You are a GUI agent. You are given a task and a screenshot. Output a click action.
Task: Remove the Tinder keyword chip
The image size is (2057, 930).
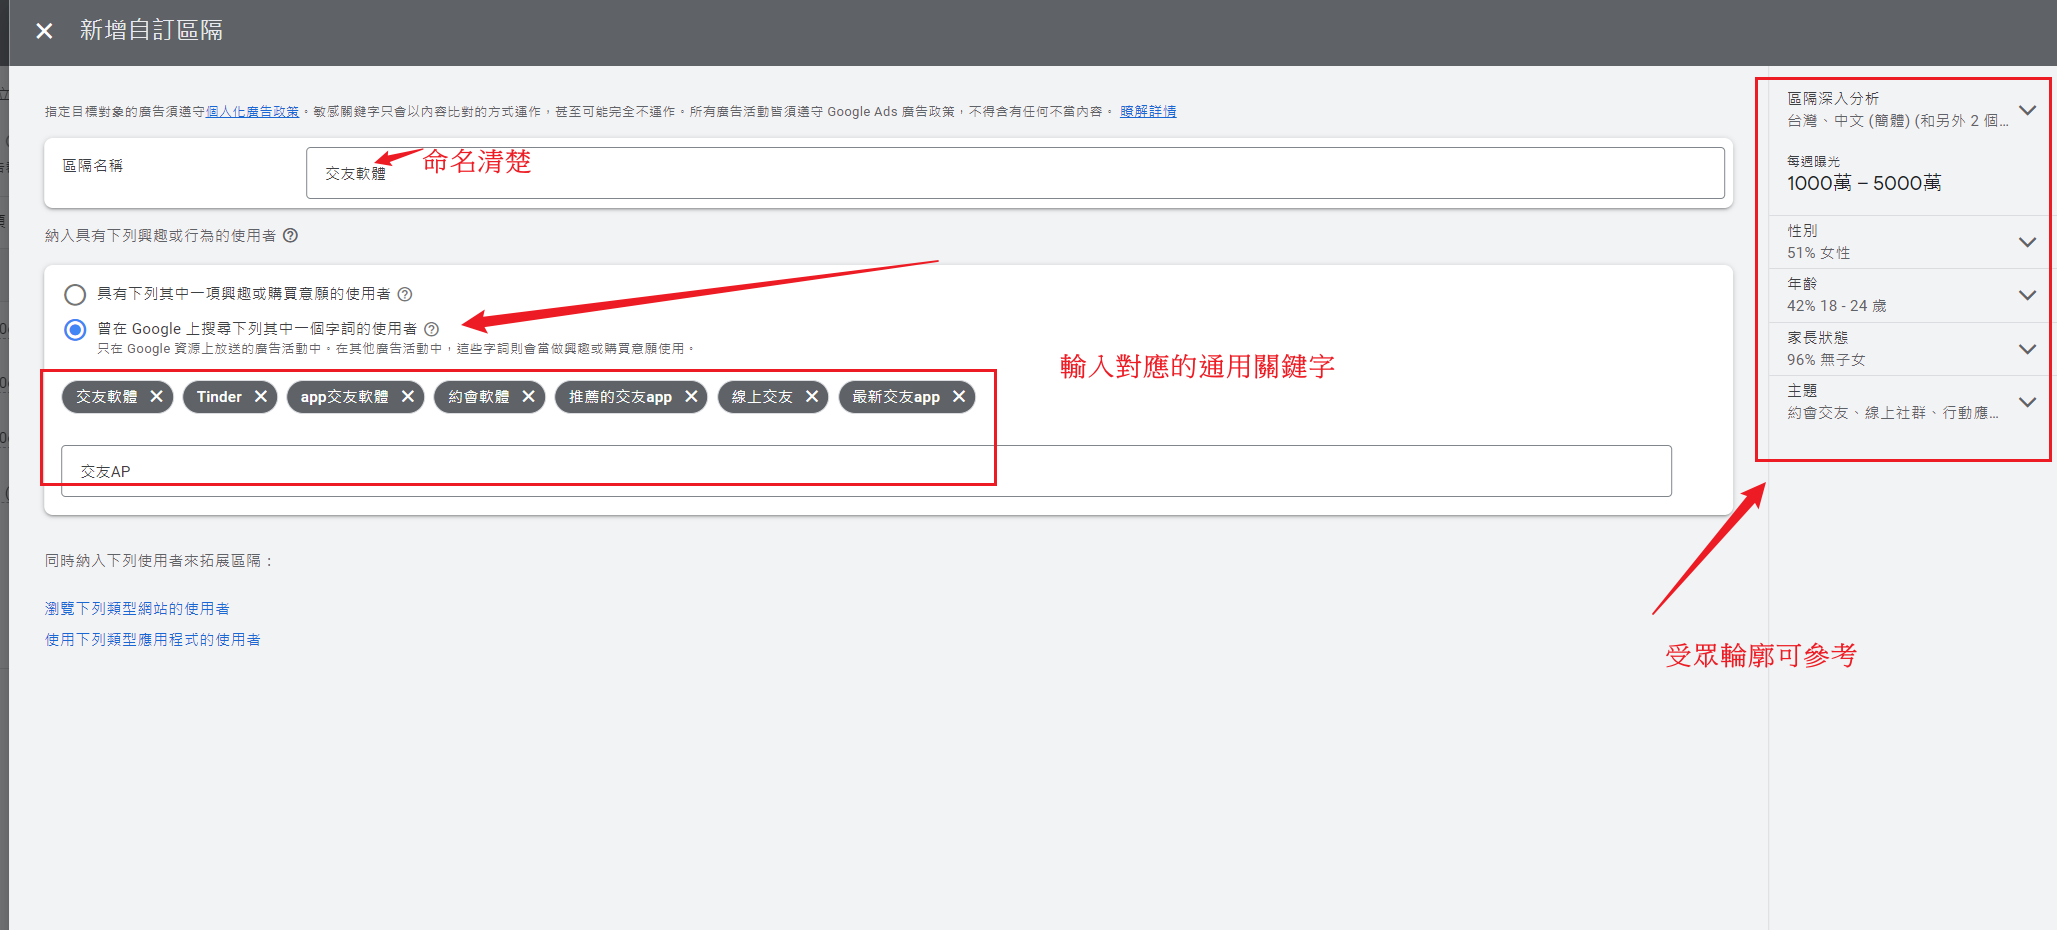tap(261, 397)
